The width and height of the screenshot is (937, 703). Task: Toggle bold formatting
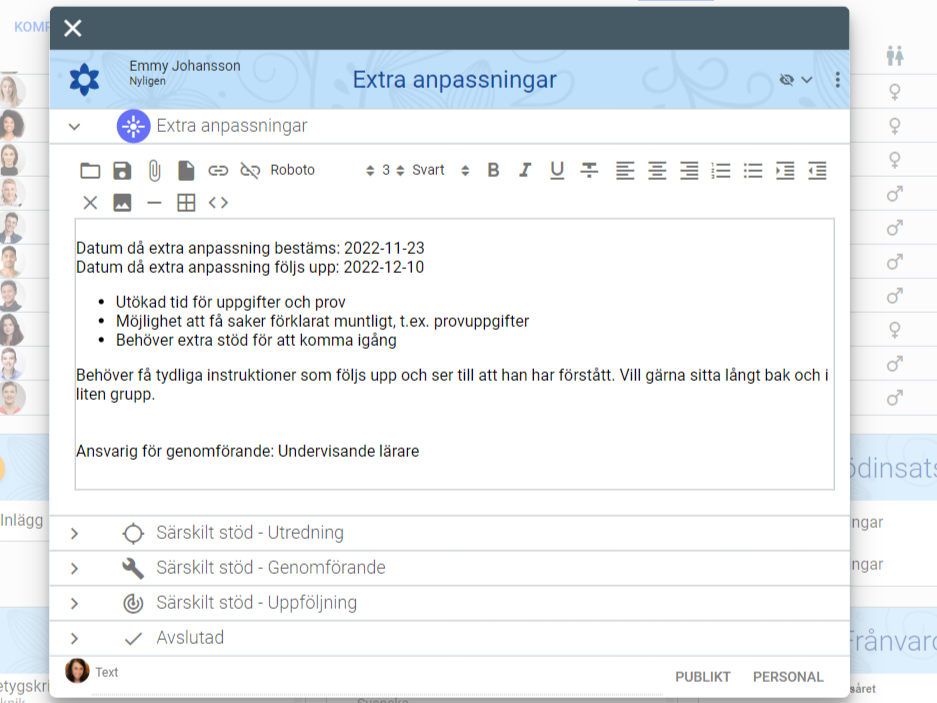coord(493,171)
